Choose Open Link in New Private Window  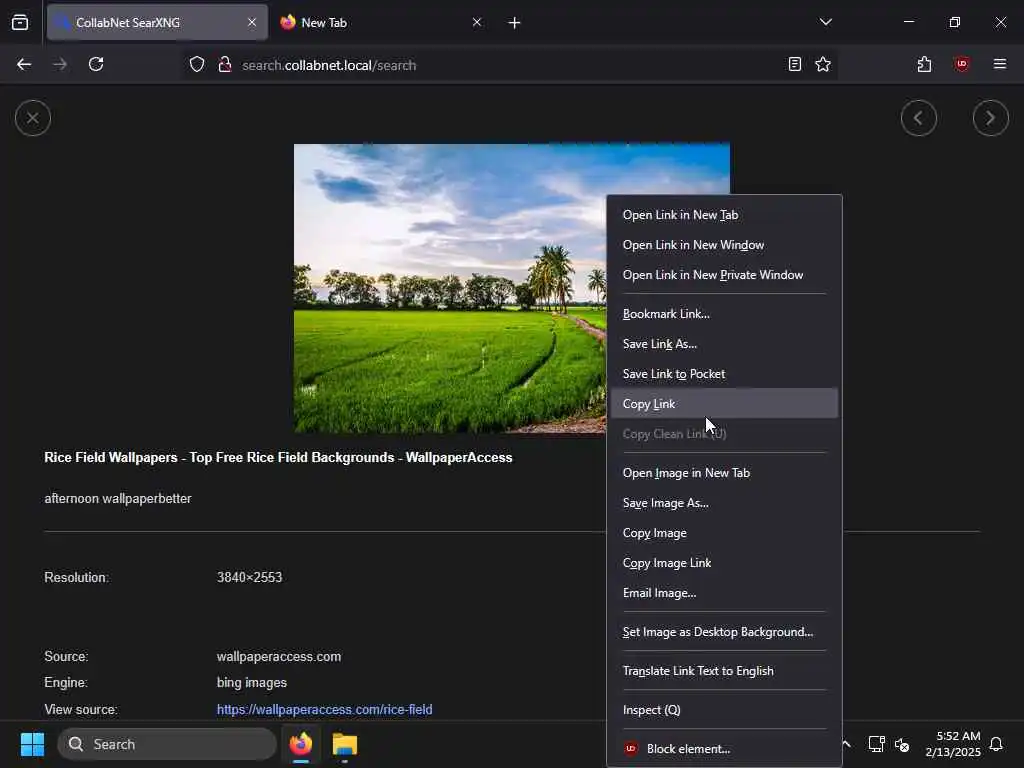(x=724, y=275)
